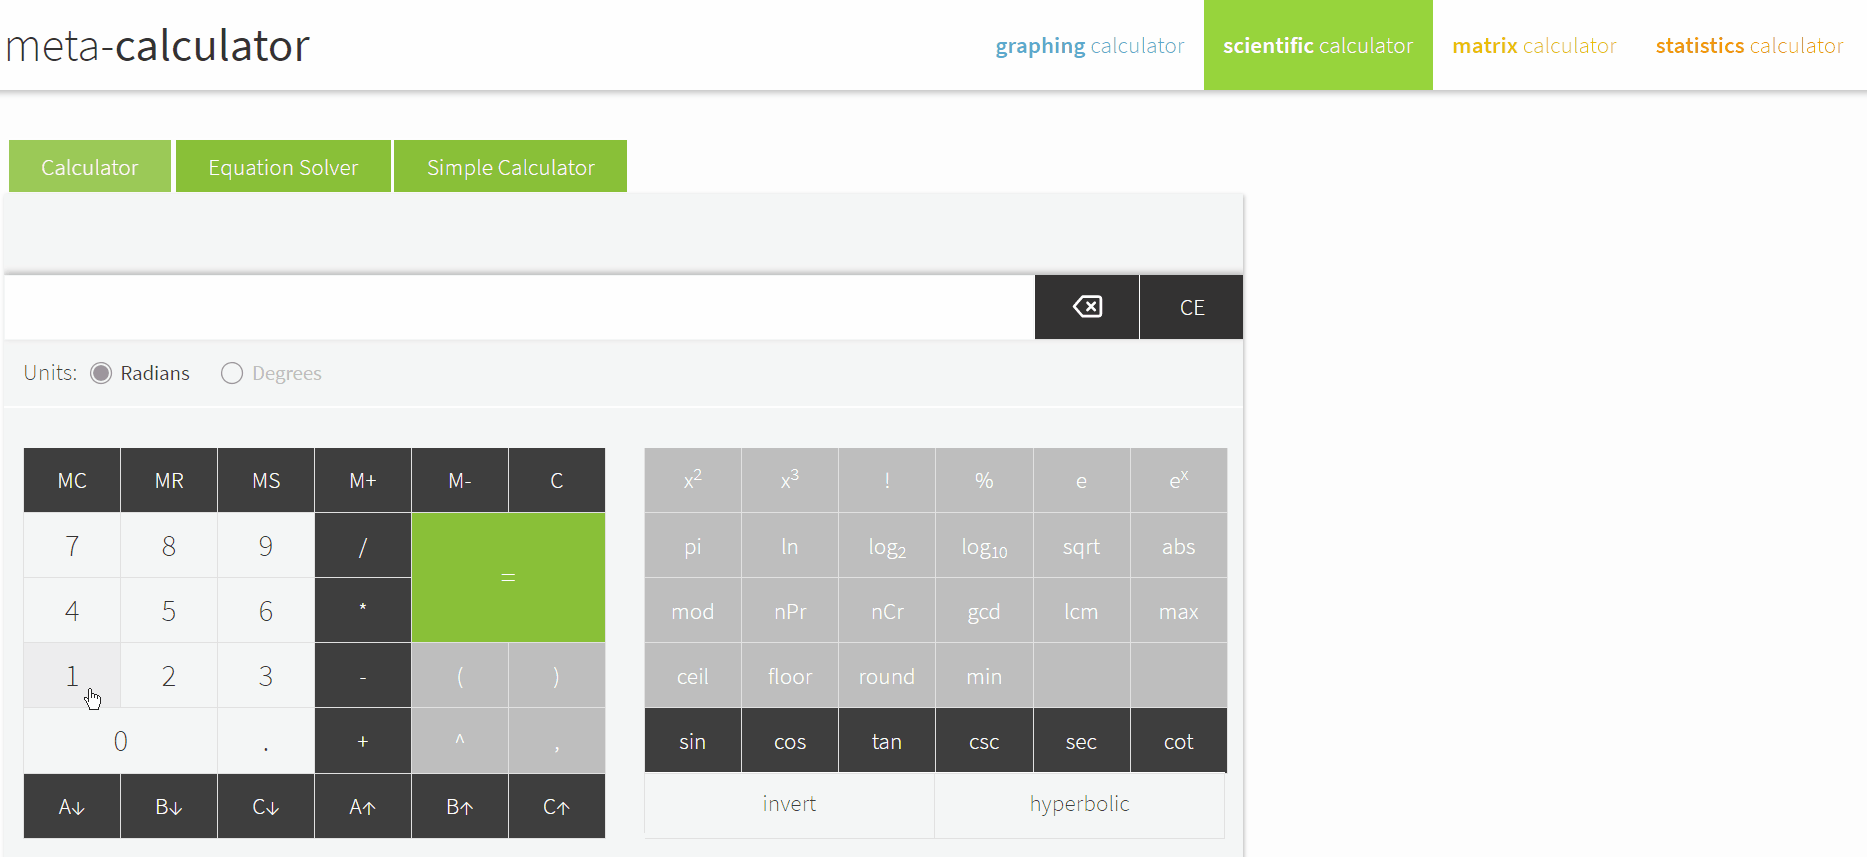Viewport: 1867px width, 857px height.
Task: Click the A down-arrow variable store key
Action: coord(72,806)
